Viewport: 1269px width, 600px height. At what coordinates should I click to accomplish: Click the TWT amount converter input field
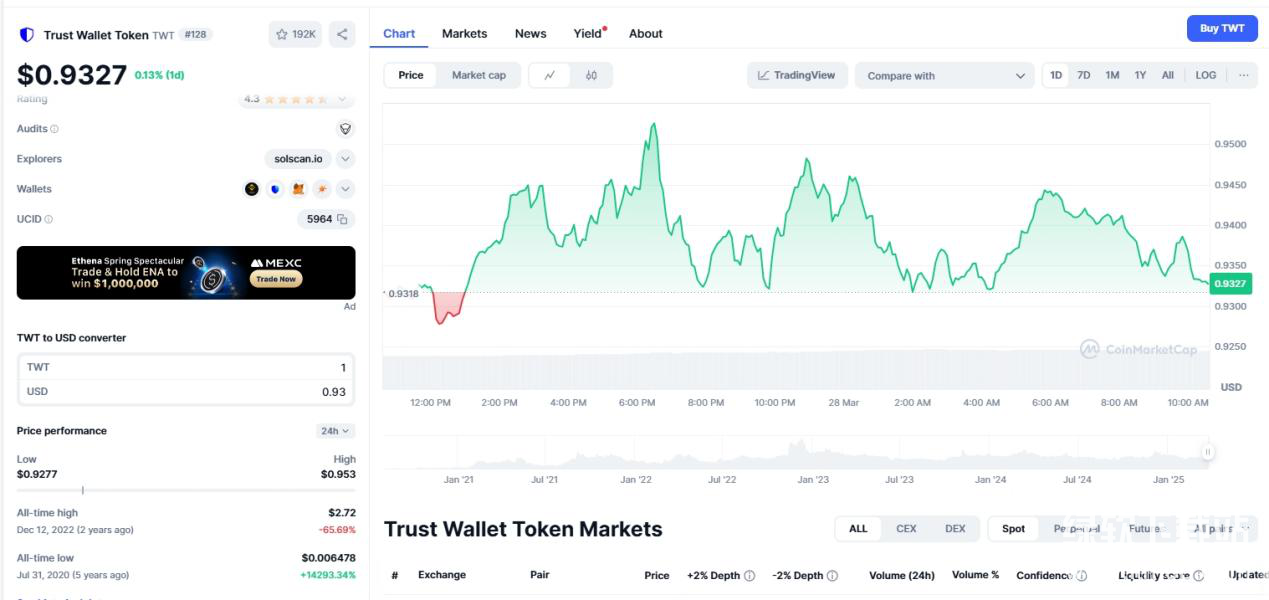point(186,368)
